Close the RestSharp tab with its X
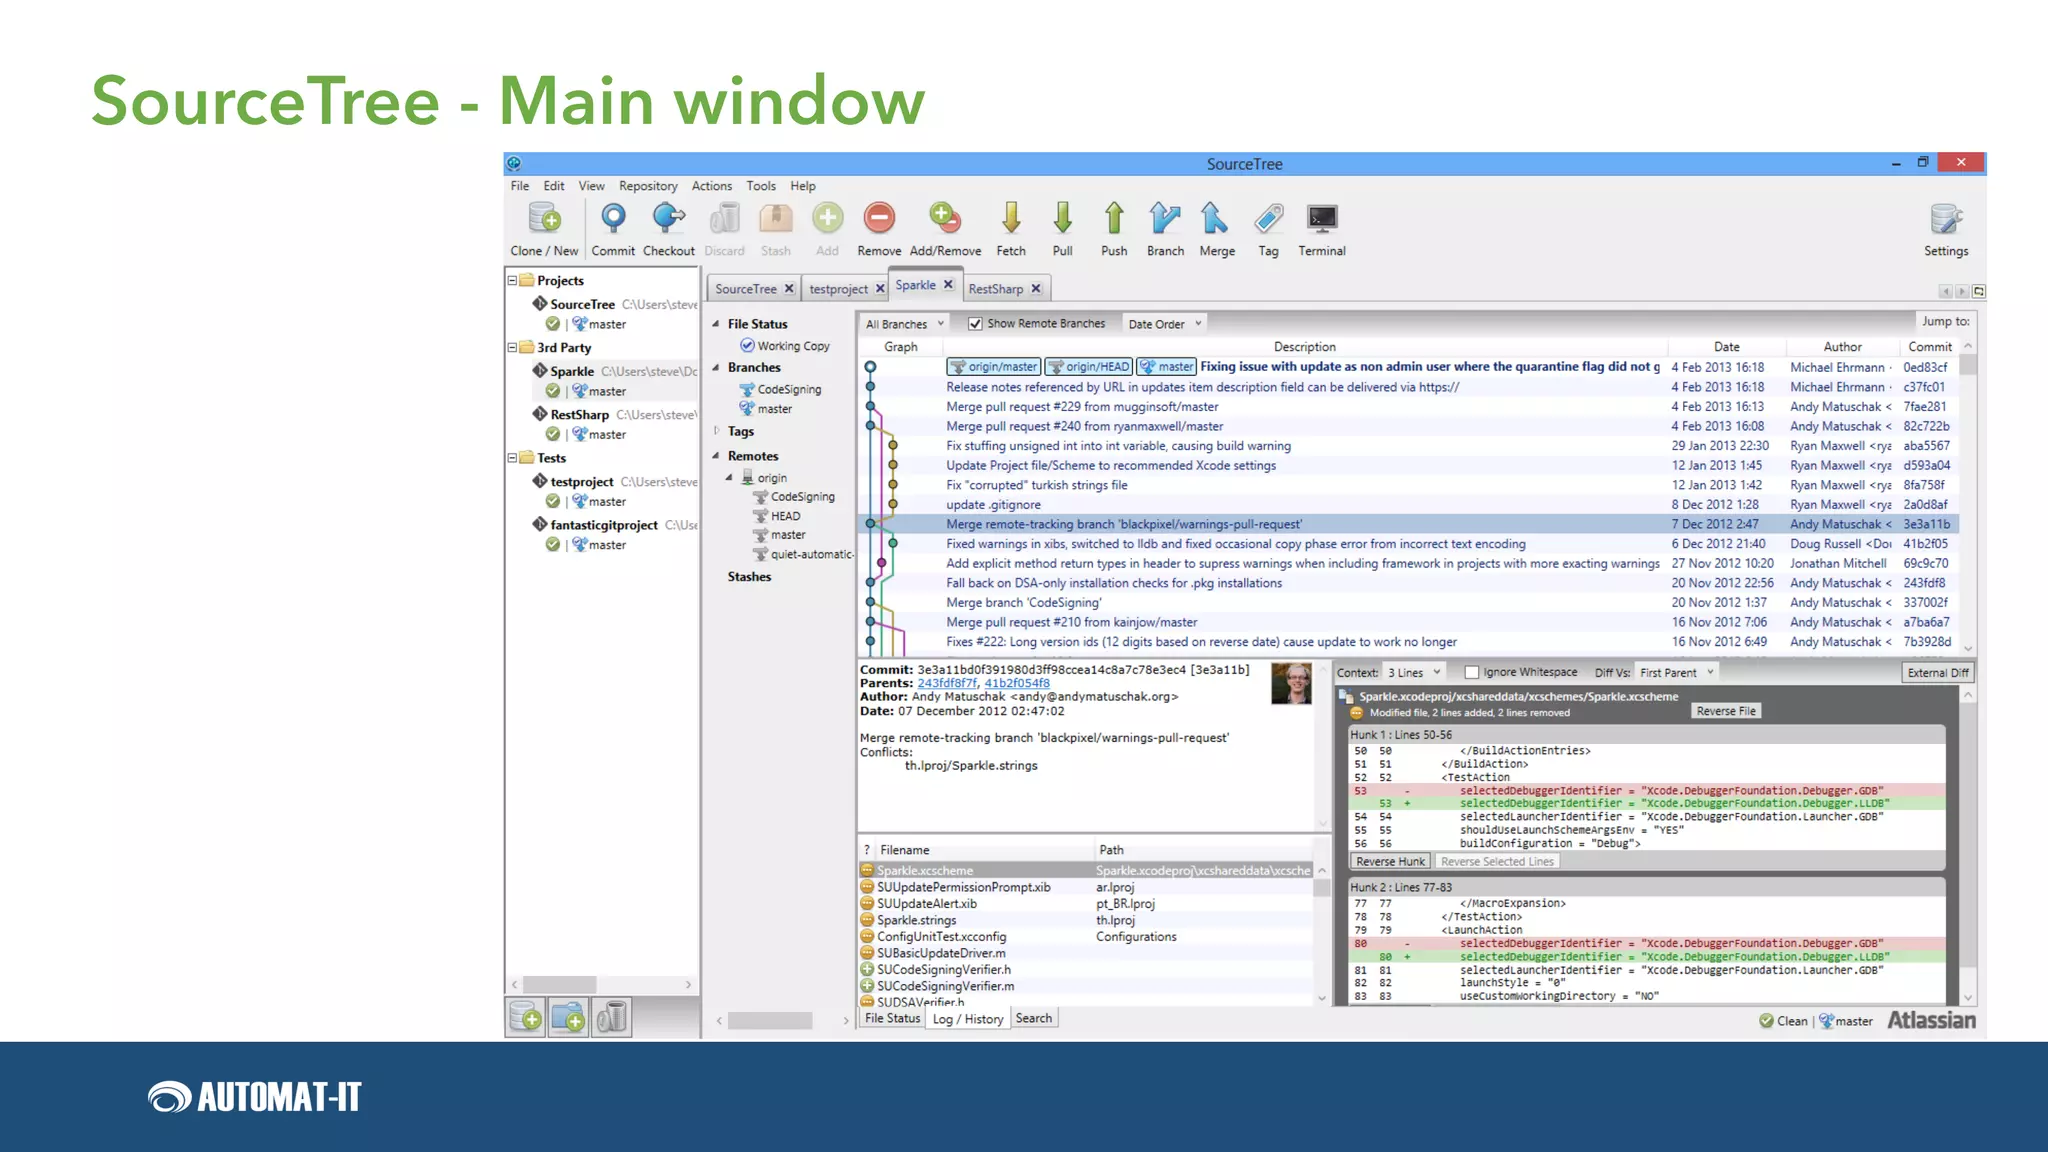This screenshot has width=2048, height=1152. coord(1036,288)
